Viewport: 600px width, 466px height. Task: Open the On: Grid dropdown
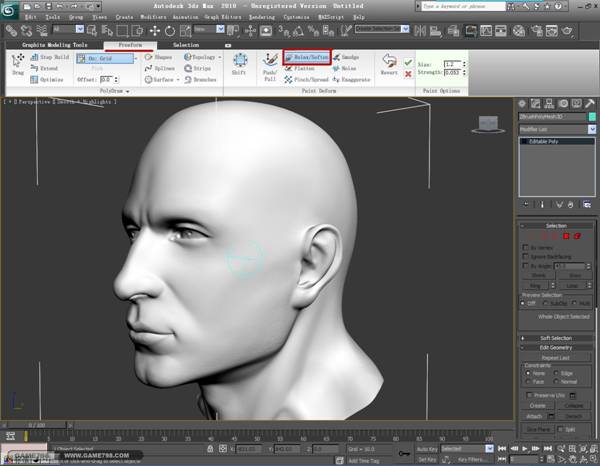107,58
